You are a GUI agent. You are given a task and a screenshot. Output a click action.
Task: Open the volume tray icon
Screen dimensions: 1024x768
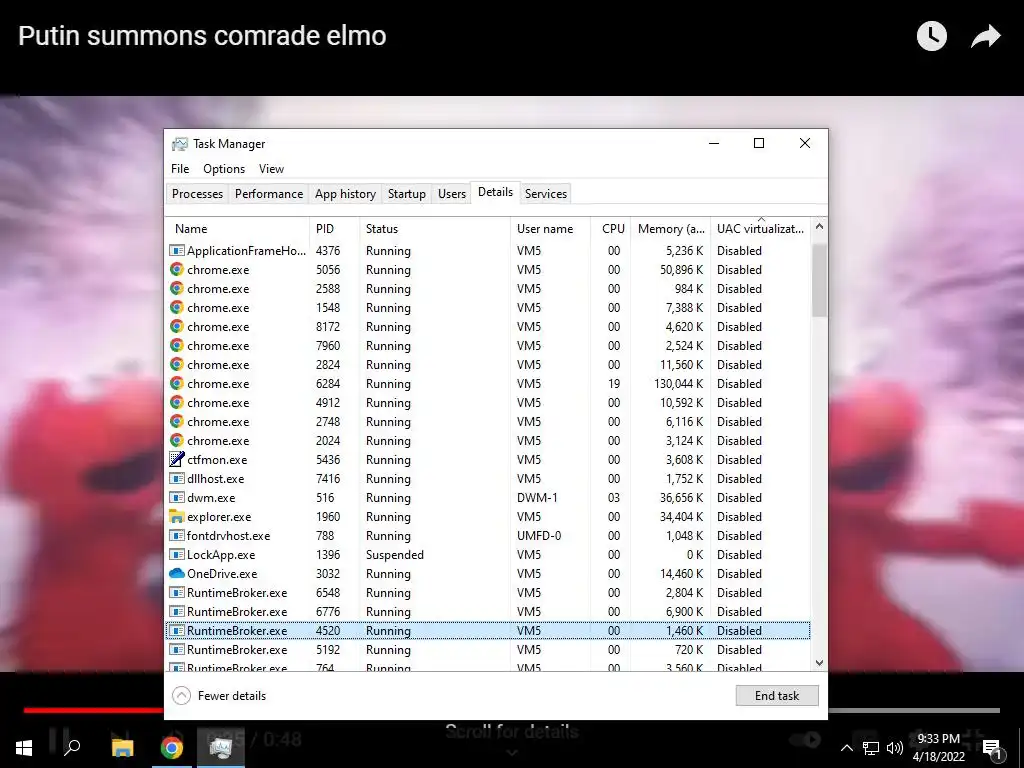[895, 748]
